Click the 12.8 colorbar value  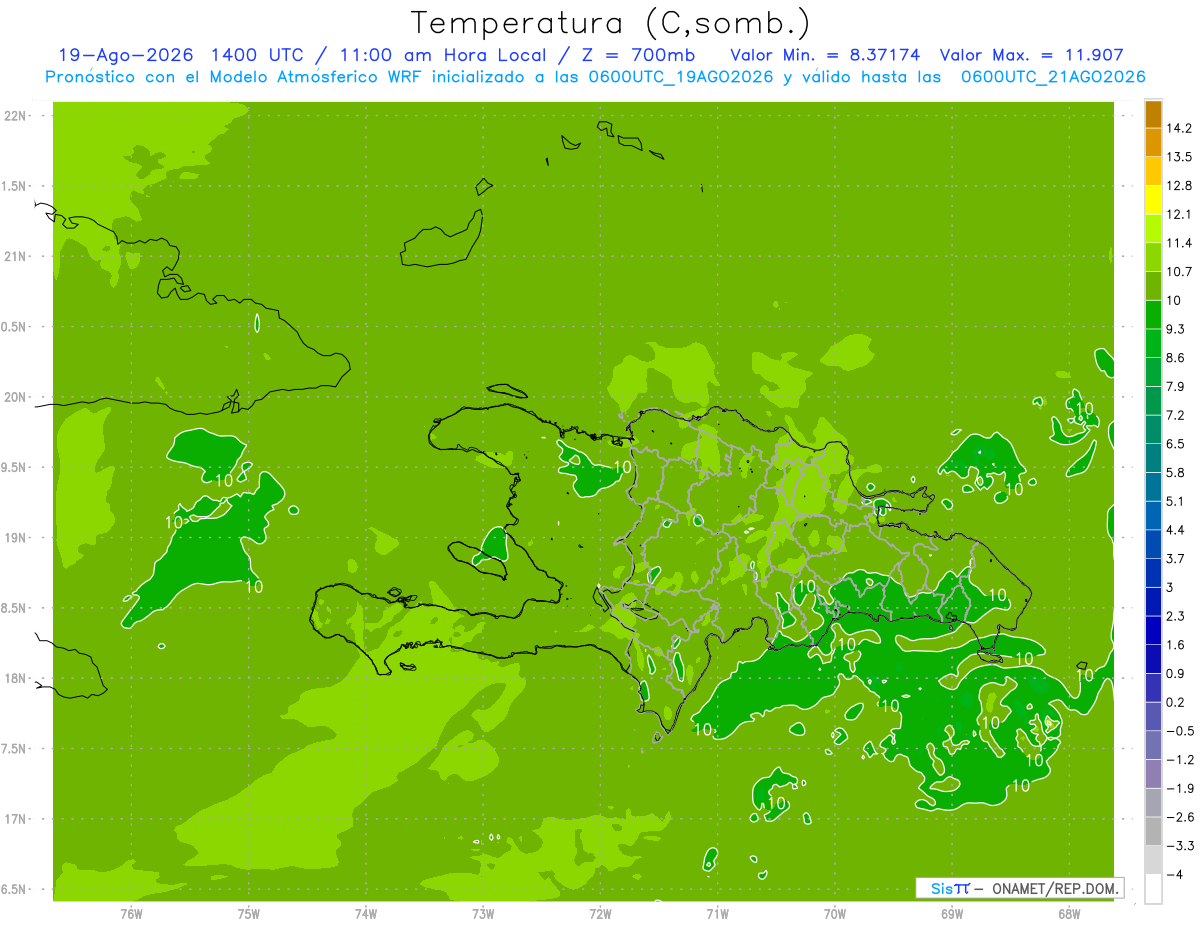[x=1179, y=186]
